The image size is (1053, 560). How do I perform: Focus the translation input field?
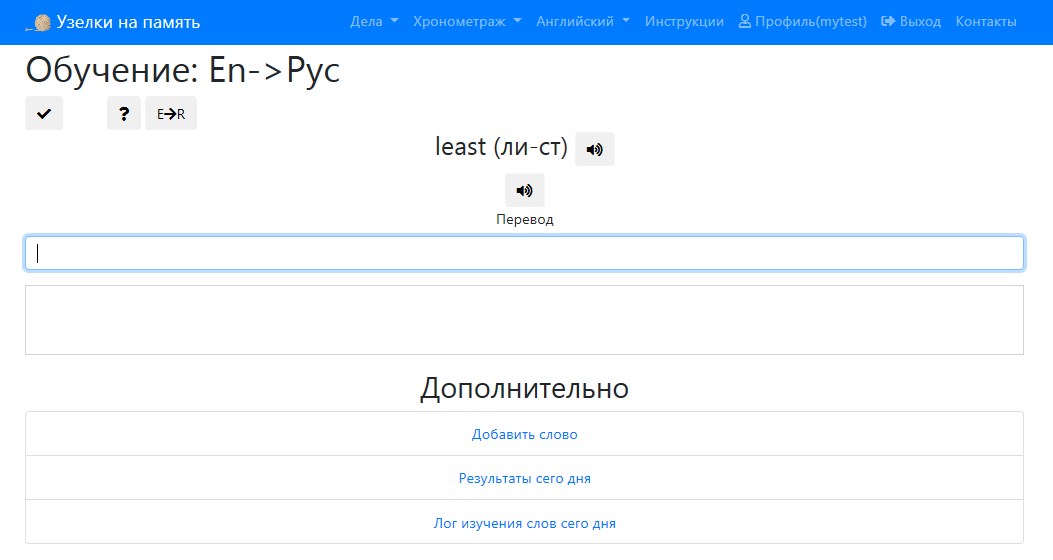click(x=524, y=253)
